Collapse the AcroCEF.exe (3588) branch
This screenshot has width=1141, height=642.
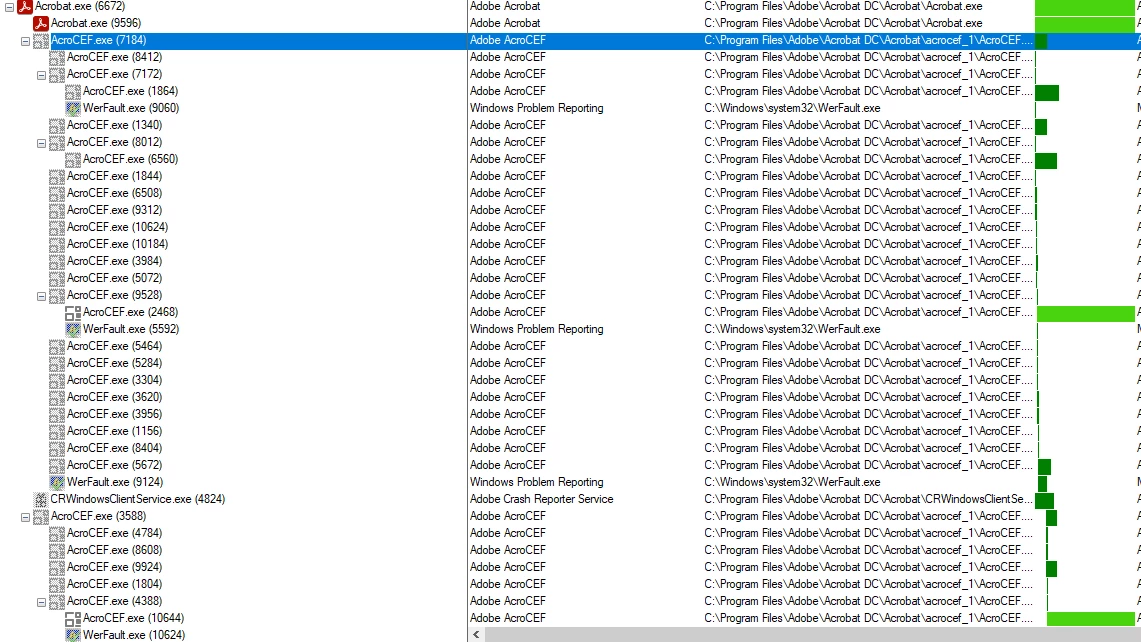coord(25,518)
